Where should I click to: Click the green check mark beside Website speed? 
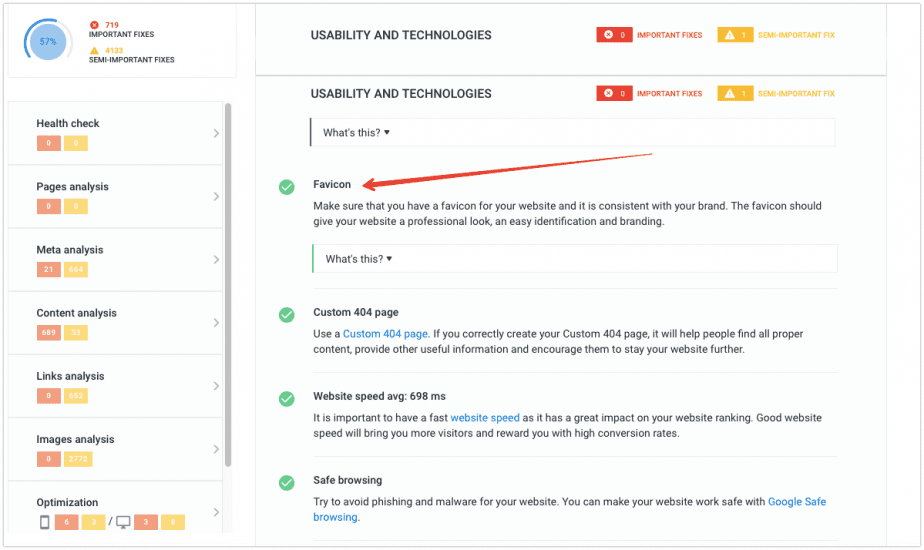click(287, 399)
